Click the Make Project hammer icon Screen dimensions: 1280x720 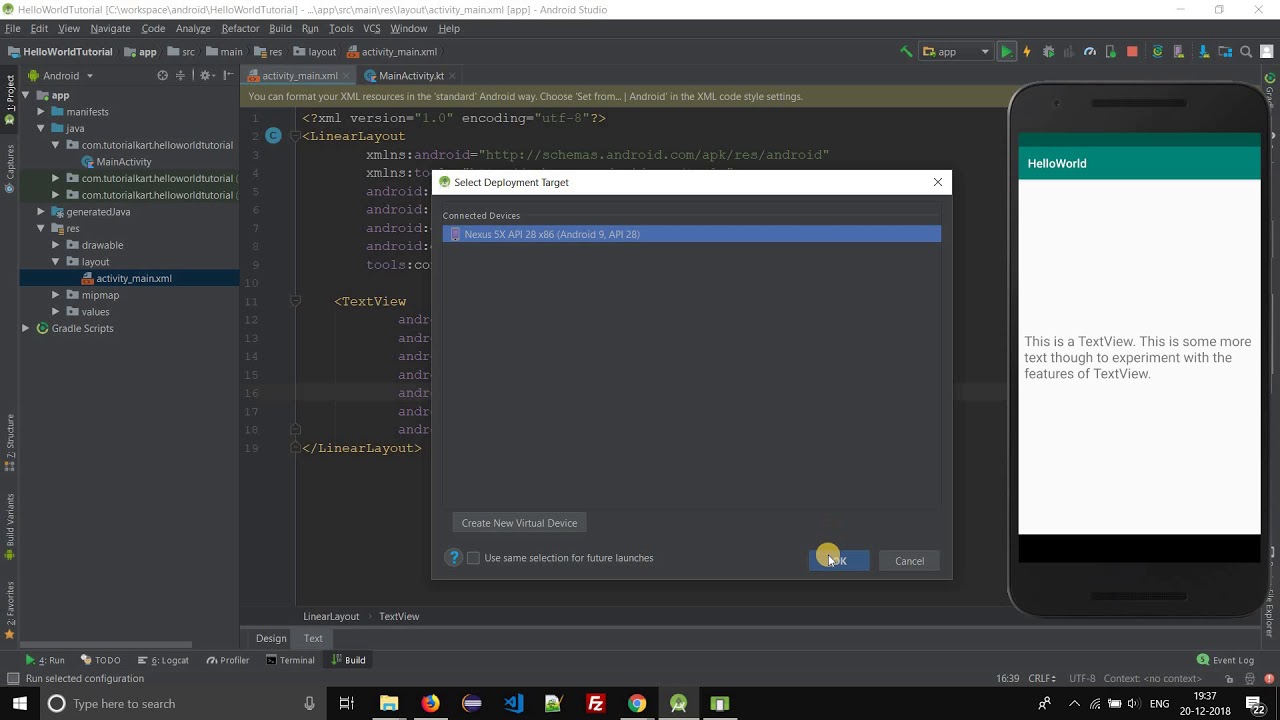(906, 52)
